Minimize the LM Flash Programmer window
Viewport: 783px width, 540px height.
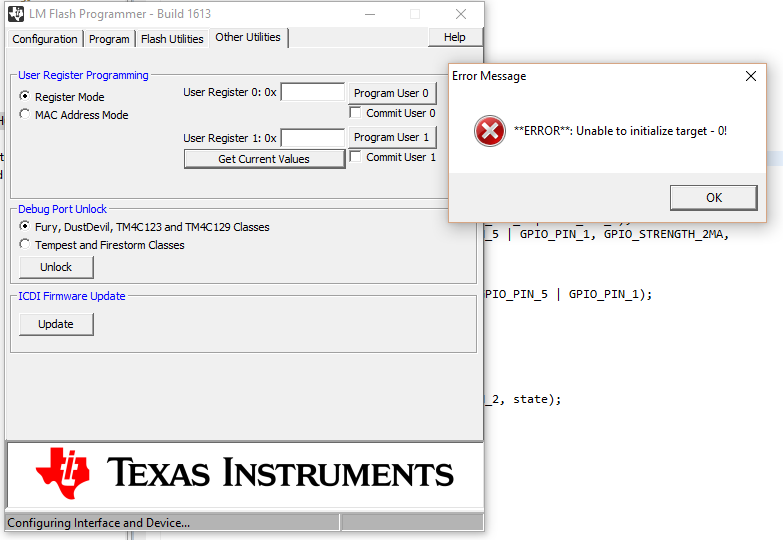pyautogui.click(x=370, y=14)
